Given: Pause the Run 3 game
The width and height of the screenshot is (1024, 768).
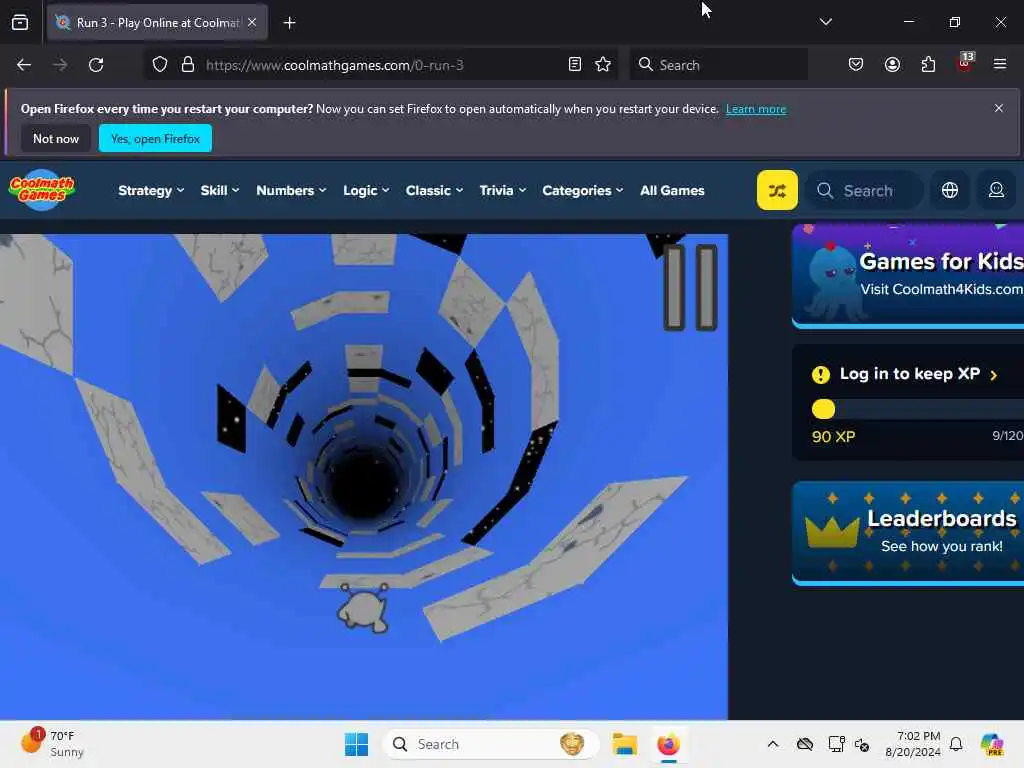Looking at the screenshot, I should (690, 287).
